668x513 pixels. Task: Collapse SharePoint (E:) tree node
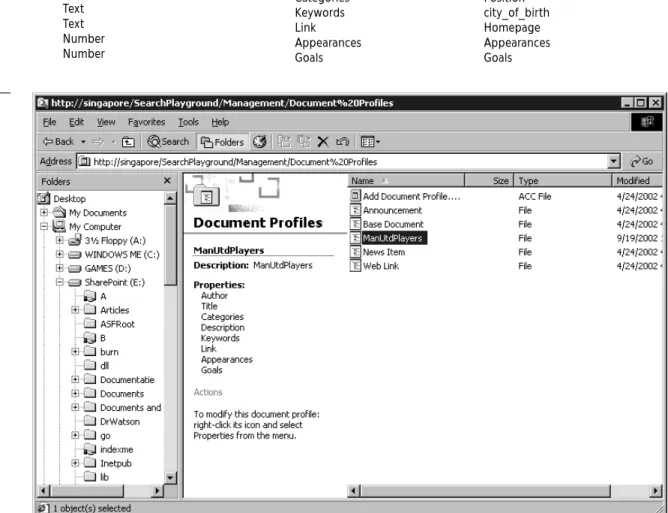pos(60,282)
